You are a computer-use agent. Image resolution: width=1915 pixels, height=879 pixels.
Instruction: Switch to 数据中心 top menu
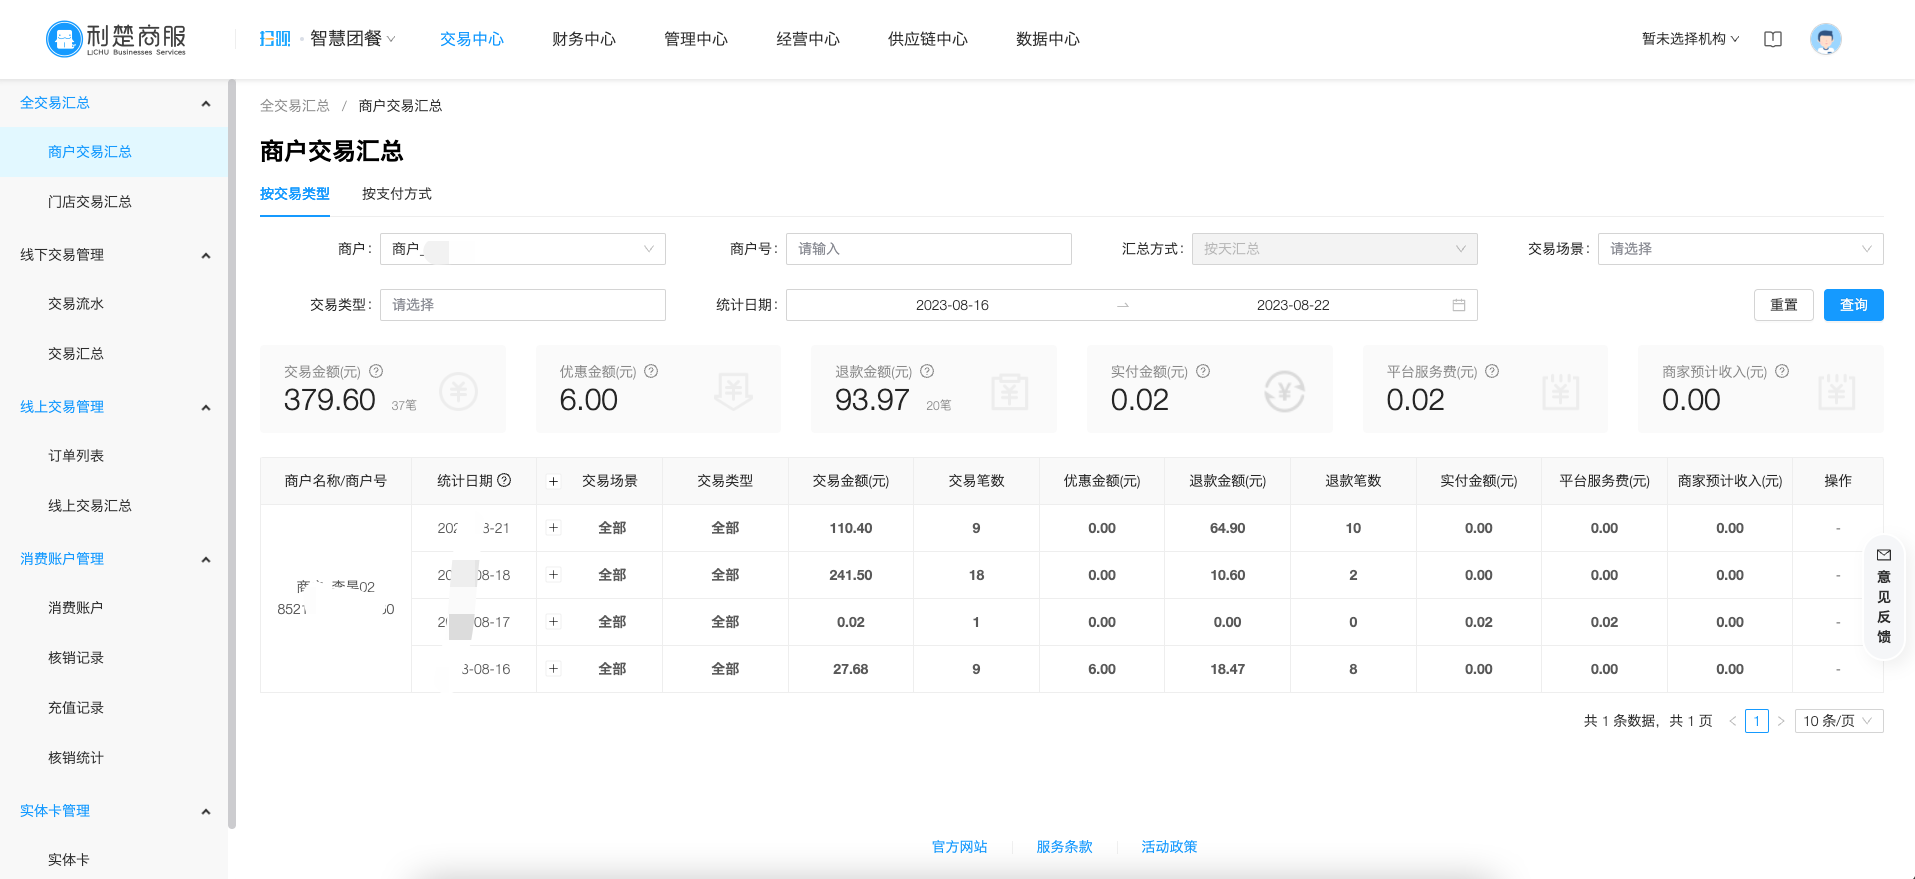click(1048, 39)
